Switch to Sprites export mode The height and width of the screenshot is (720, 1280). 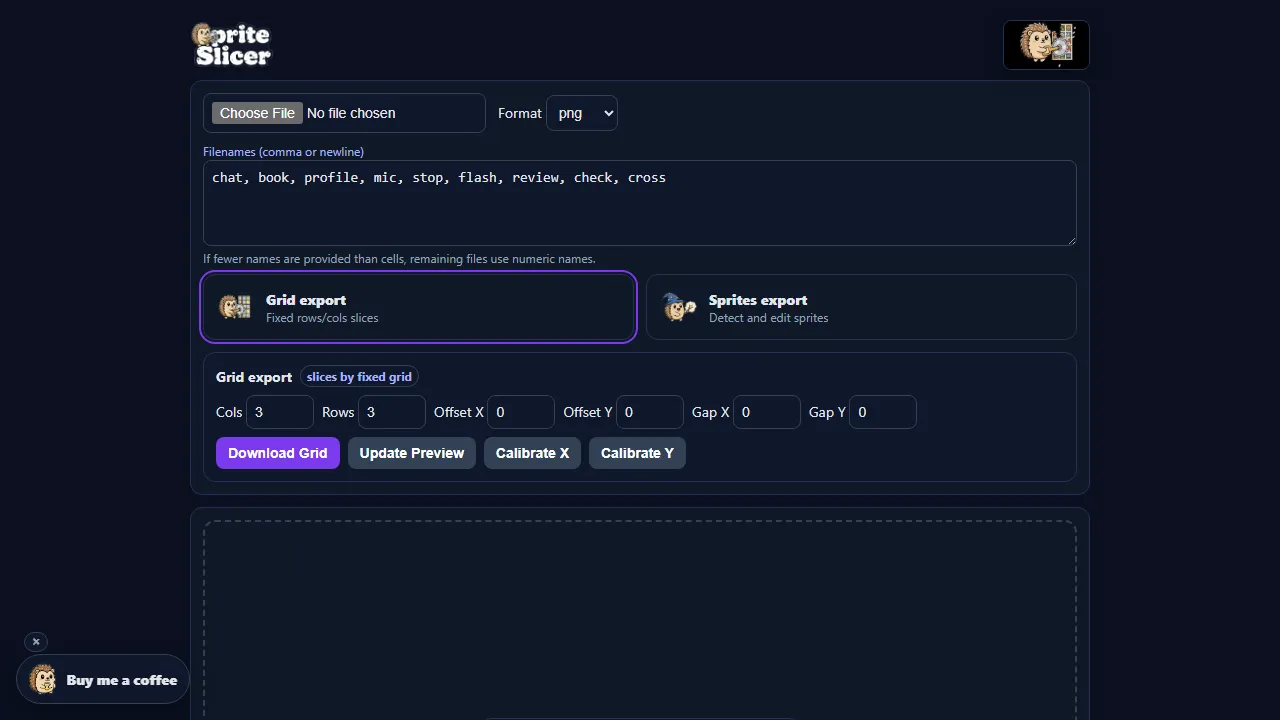pos(860,307)
